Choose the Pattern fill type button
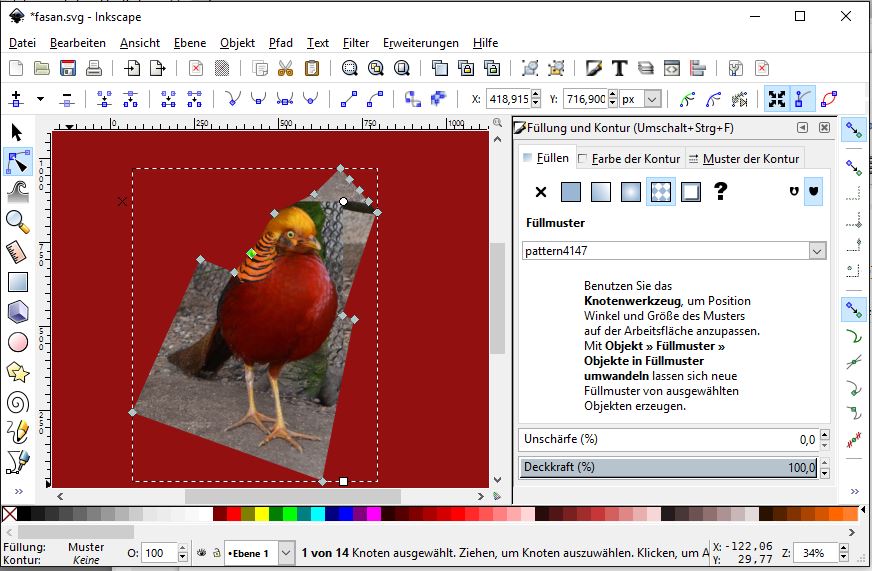Viewport: 872px width, 571px height. (660, 192)
